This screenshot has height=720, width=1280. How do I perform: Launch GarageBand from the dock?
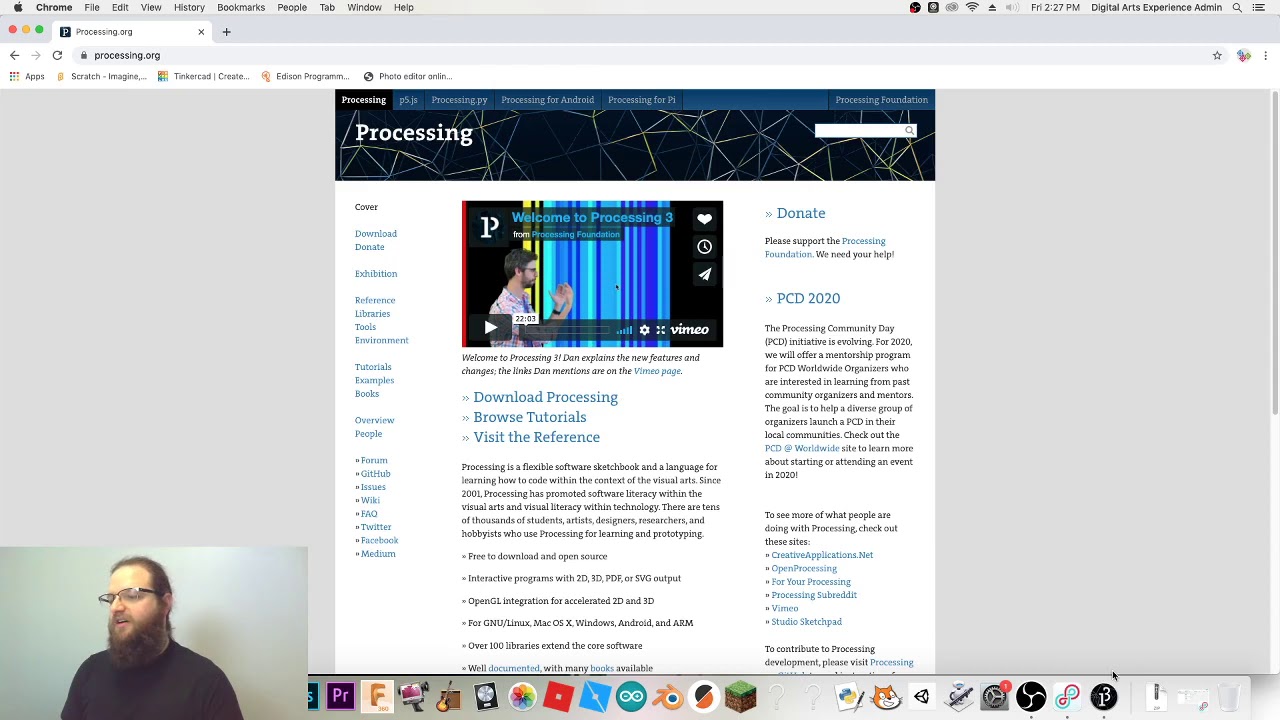[x=449, y=696]
